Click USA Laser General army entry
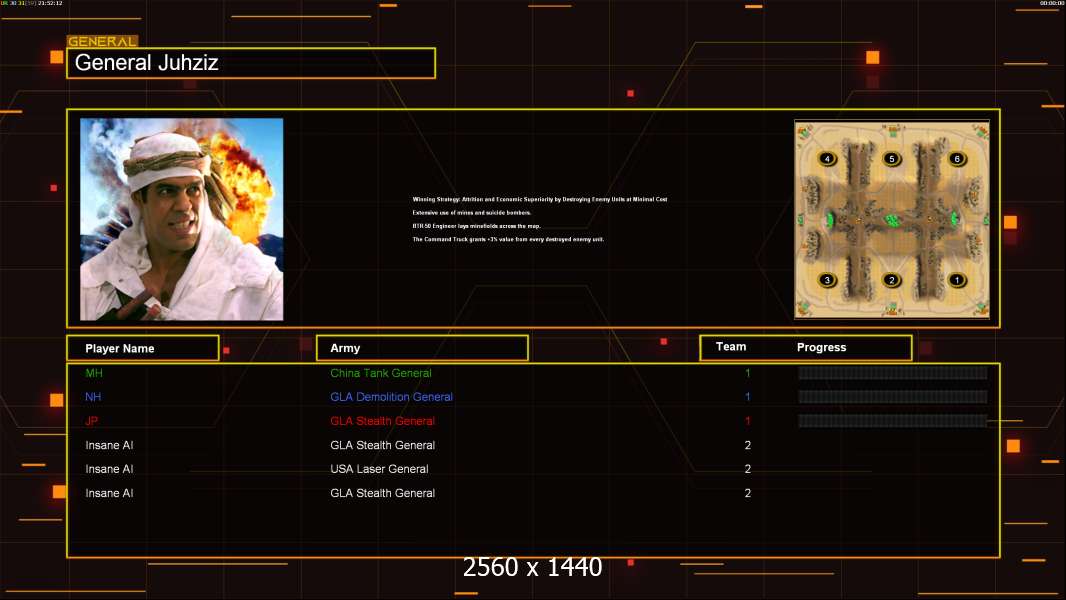The height and width of the screenshot is (600, 1066). pyautogui.click(x=379, y=469)
